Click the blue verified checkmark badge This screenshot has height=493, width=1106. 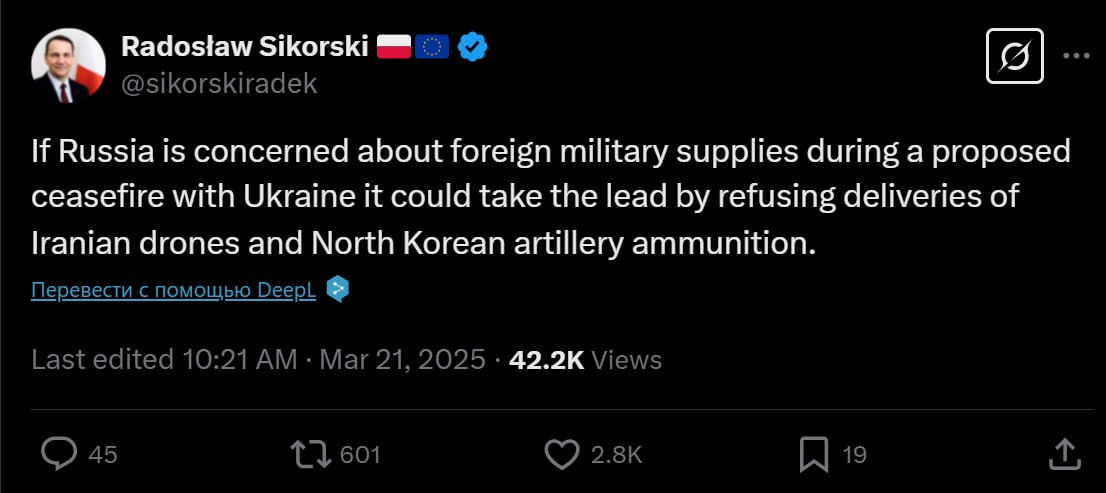pos(473,46)
